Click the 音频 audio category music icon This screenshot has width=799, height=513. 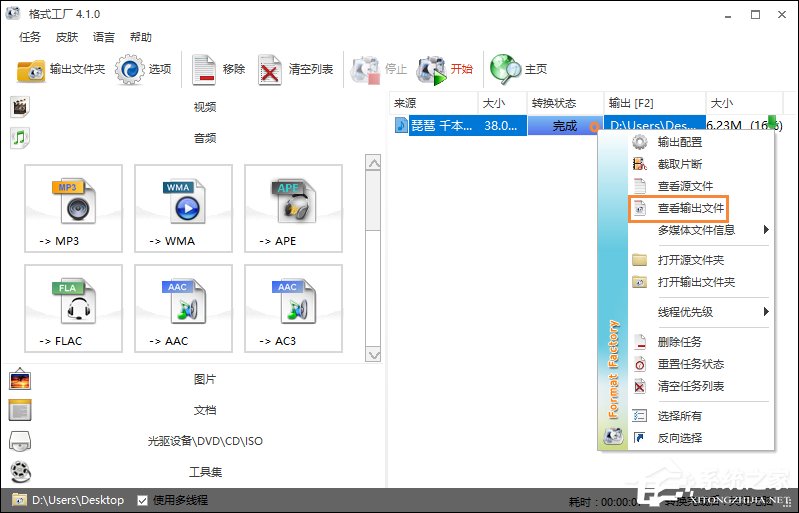click(20, 138)
